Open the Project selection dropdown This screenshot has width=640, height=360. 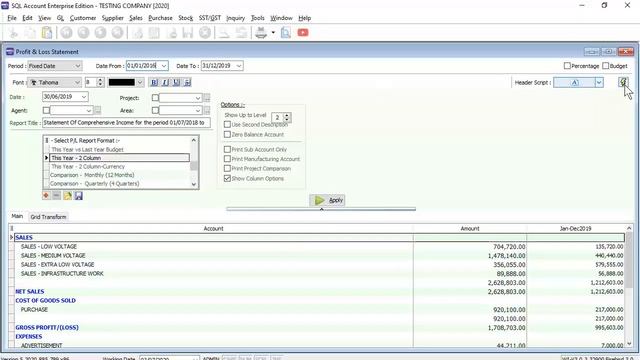[x=198, y=98]
